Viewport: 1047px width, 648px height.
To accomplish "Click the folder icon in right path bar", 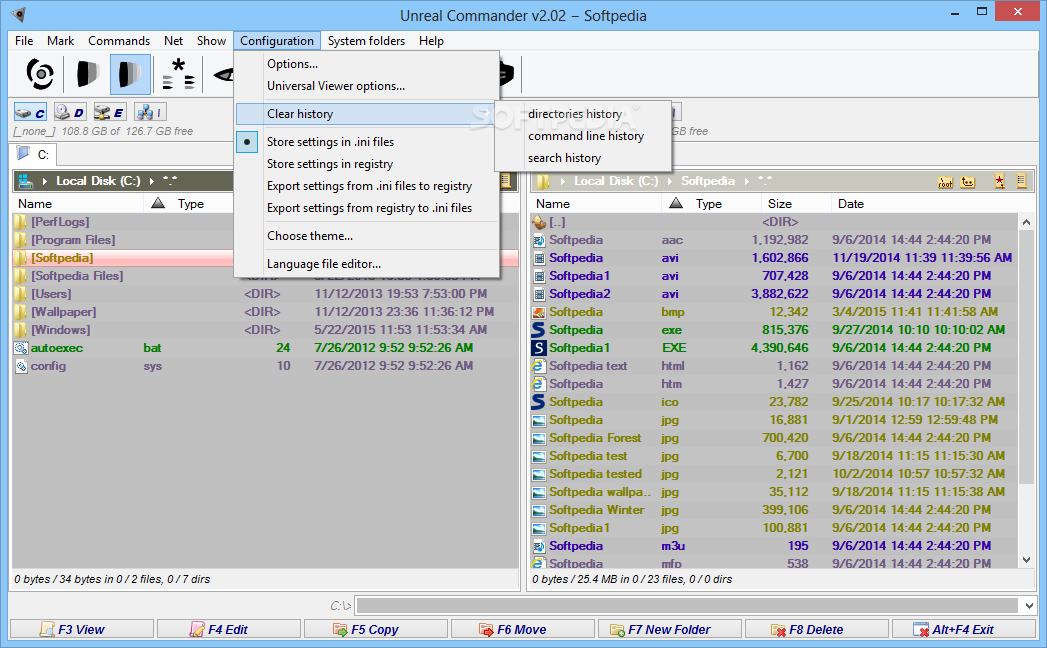I will point(544,181).
